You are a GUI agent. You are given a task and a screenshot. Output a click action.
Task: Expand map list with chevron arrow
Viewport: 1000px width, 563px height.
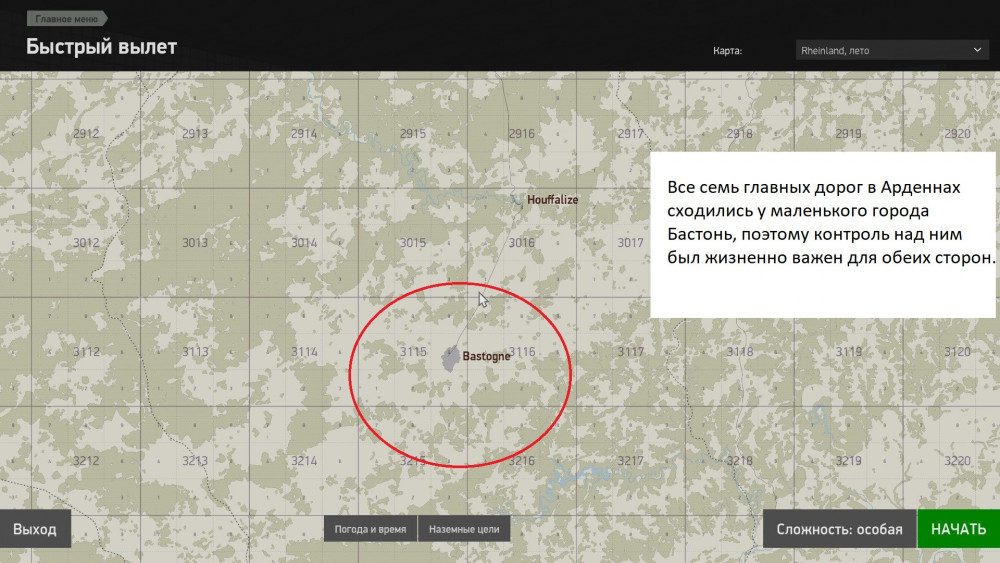(977, 50)
